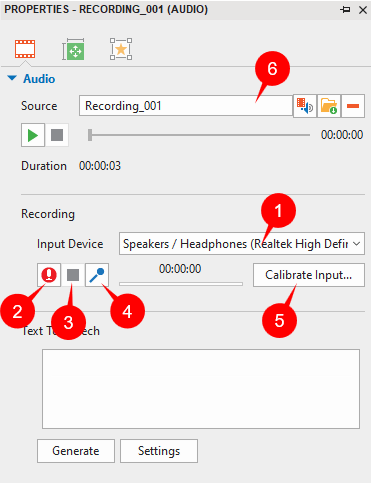The image size is (371, 483).
Task: Click the Generate button
Action: [76, 451]
